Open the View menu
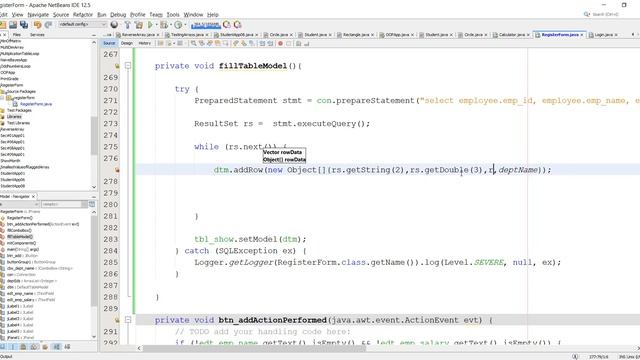The height and width of the screenshot is (360, 640). tap(18, 15)
